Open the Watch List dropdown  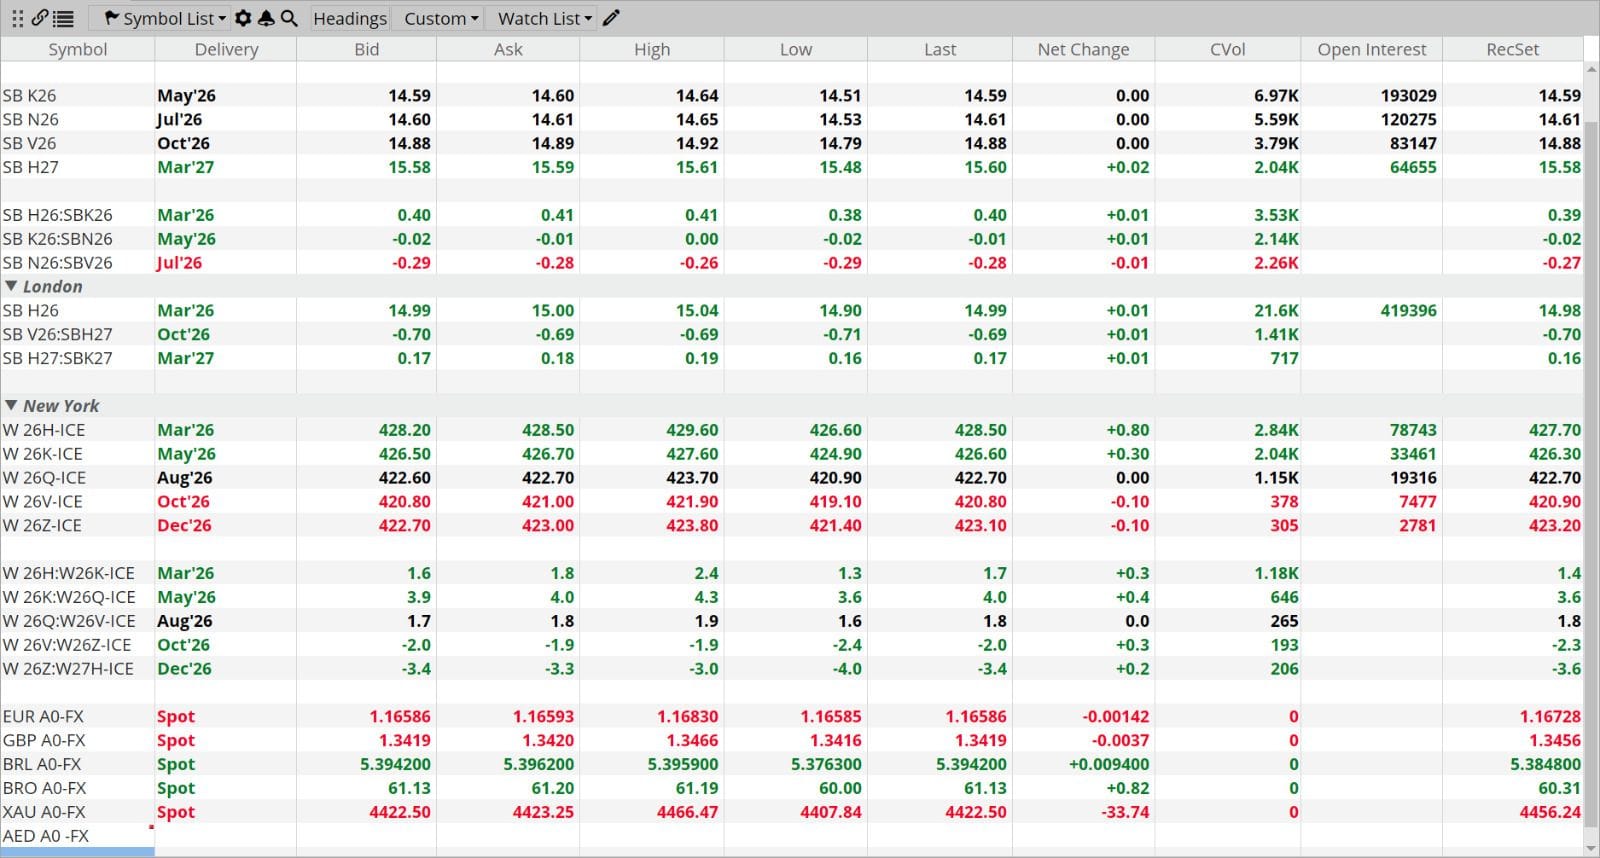tap(545, 18)
